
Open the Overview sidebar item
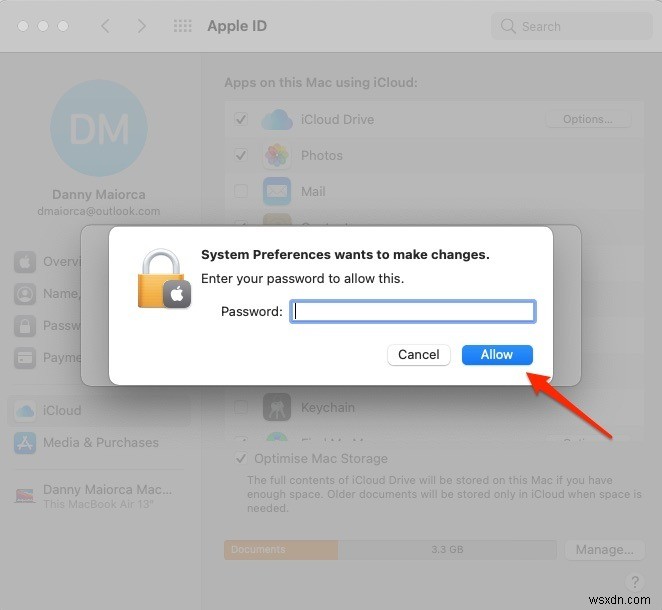(x=47, y=262)
